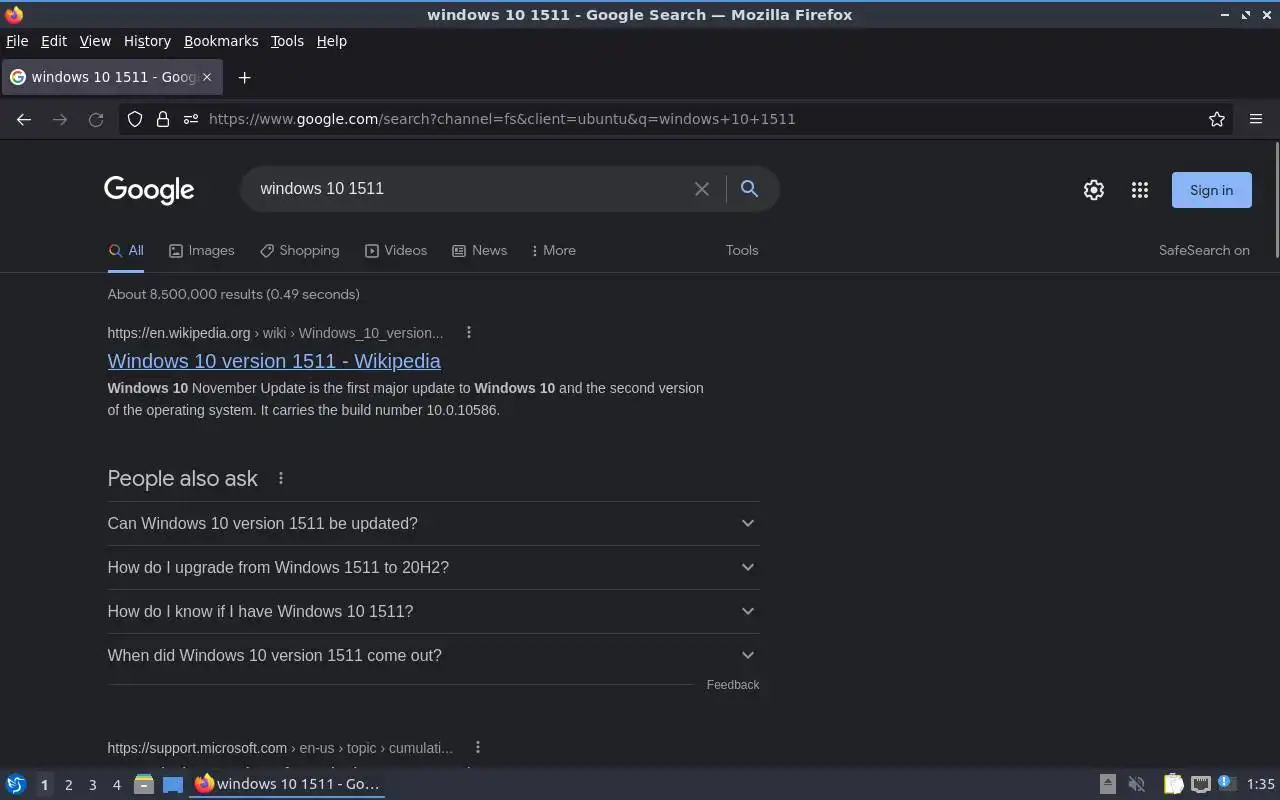Click the Sign in button
The image size is (1280, 800).
pyautogui.click(x=1212, y=190)
